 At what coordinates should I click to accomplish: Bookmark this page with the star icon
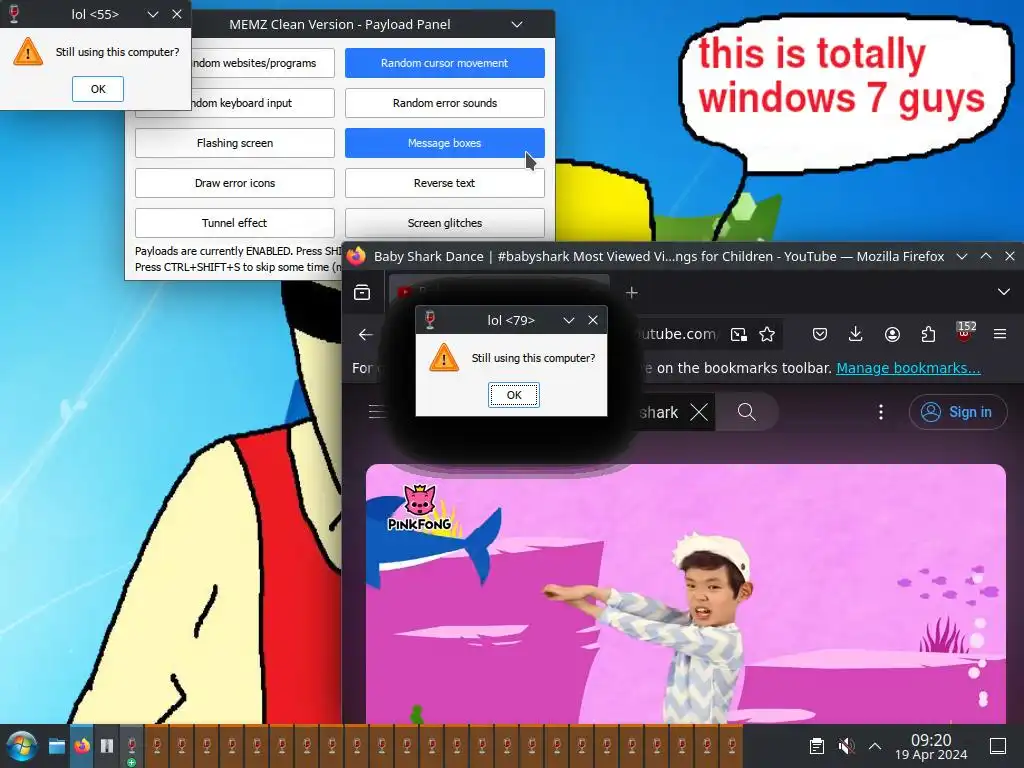[767, 335]
